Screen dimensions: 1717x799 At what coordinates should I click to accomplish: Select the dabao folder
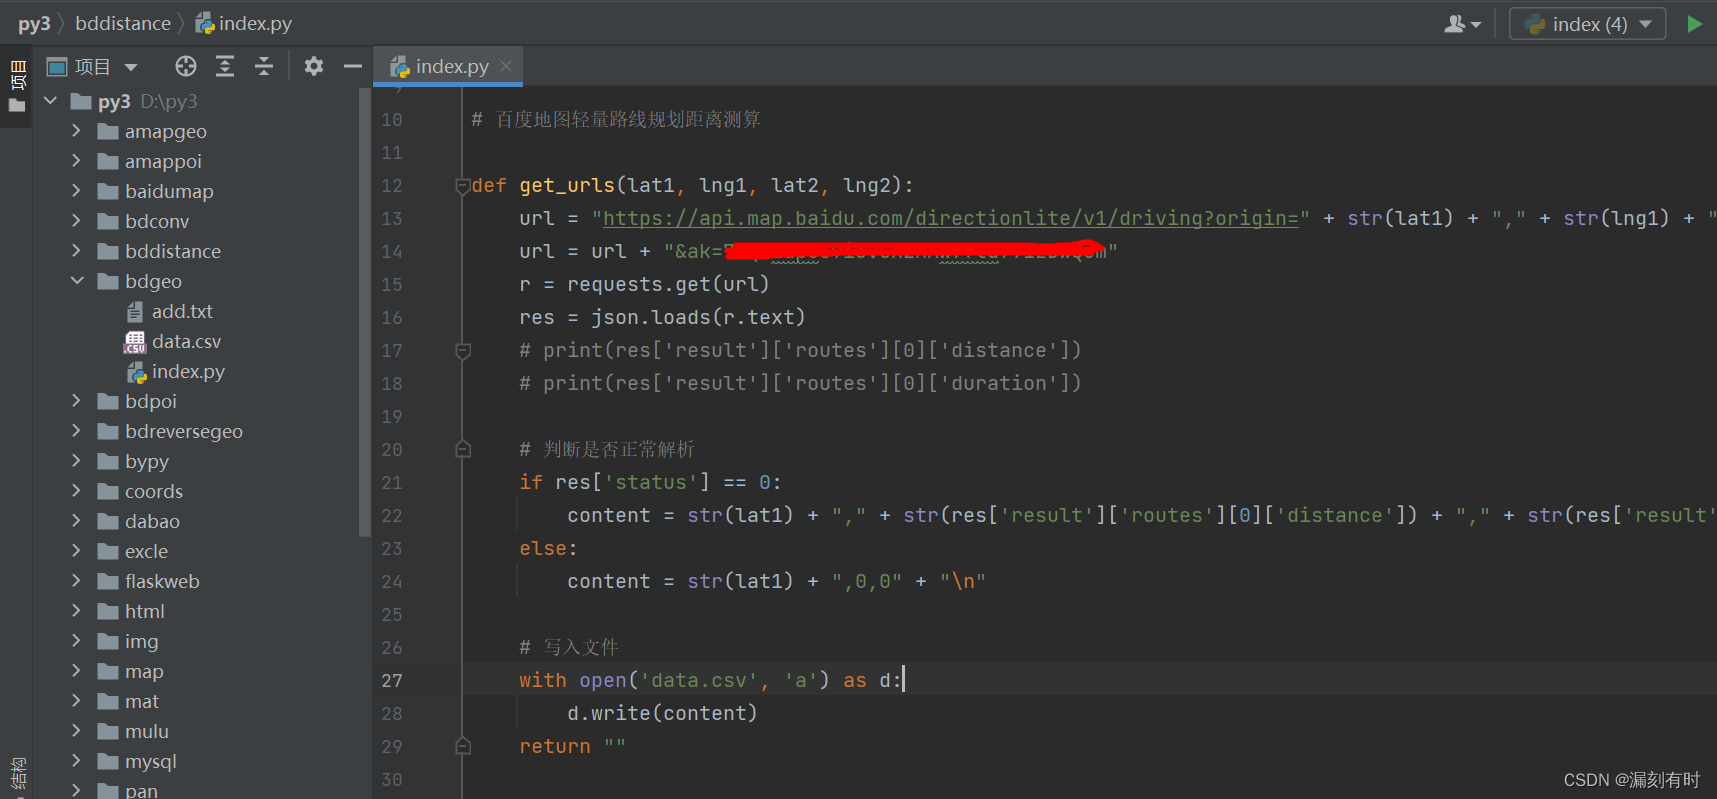[x=138, y=521]
